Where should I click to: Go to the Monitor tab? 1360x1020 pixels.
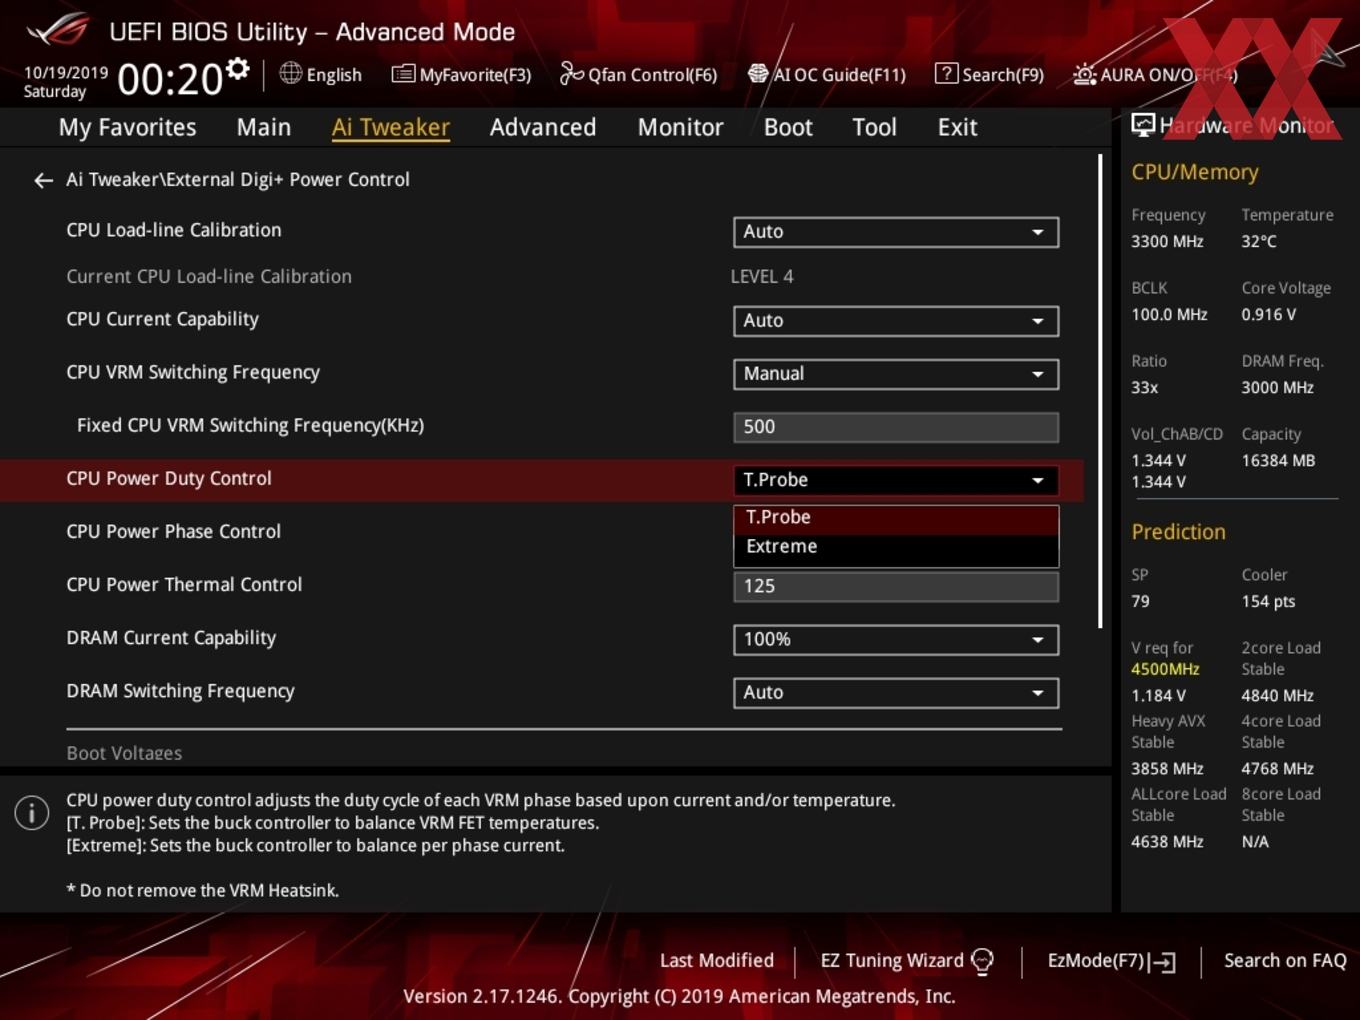click(x=681, y=127)
